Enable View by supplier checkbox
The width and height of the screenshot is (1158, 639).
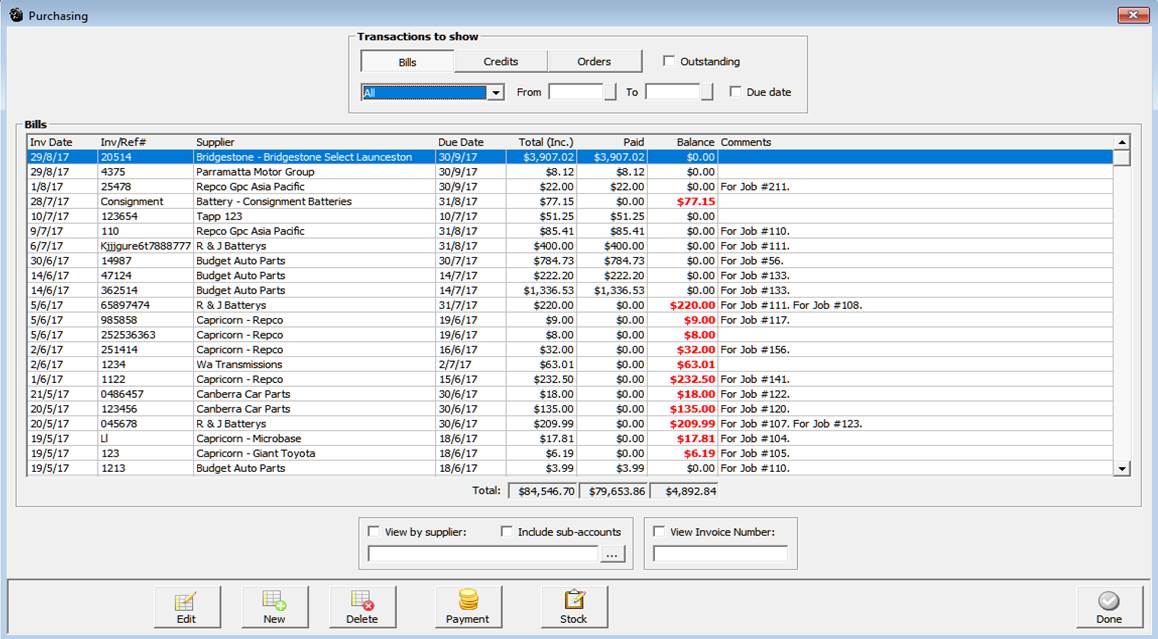click(x=374, y=532)
